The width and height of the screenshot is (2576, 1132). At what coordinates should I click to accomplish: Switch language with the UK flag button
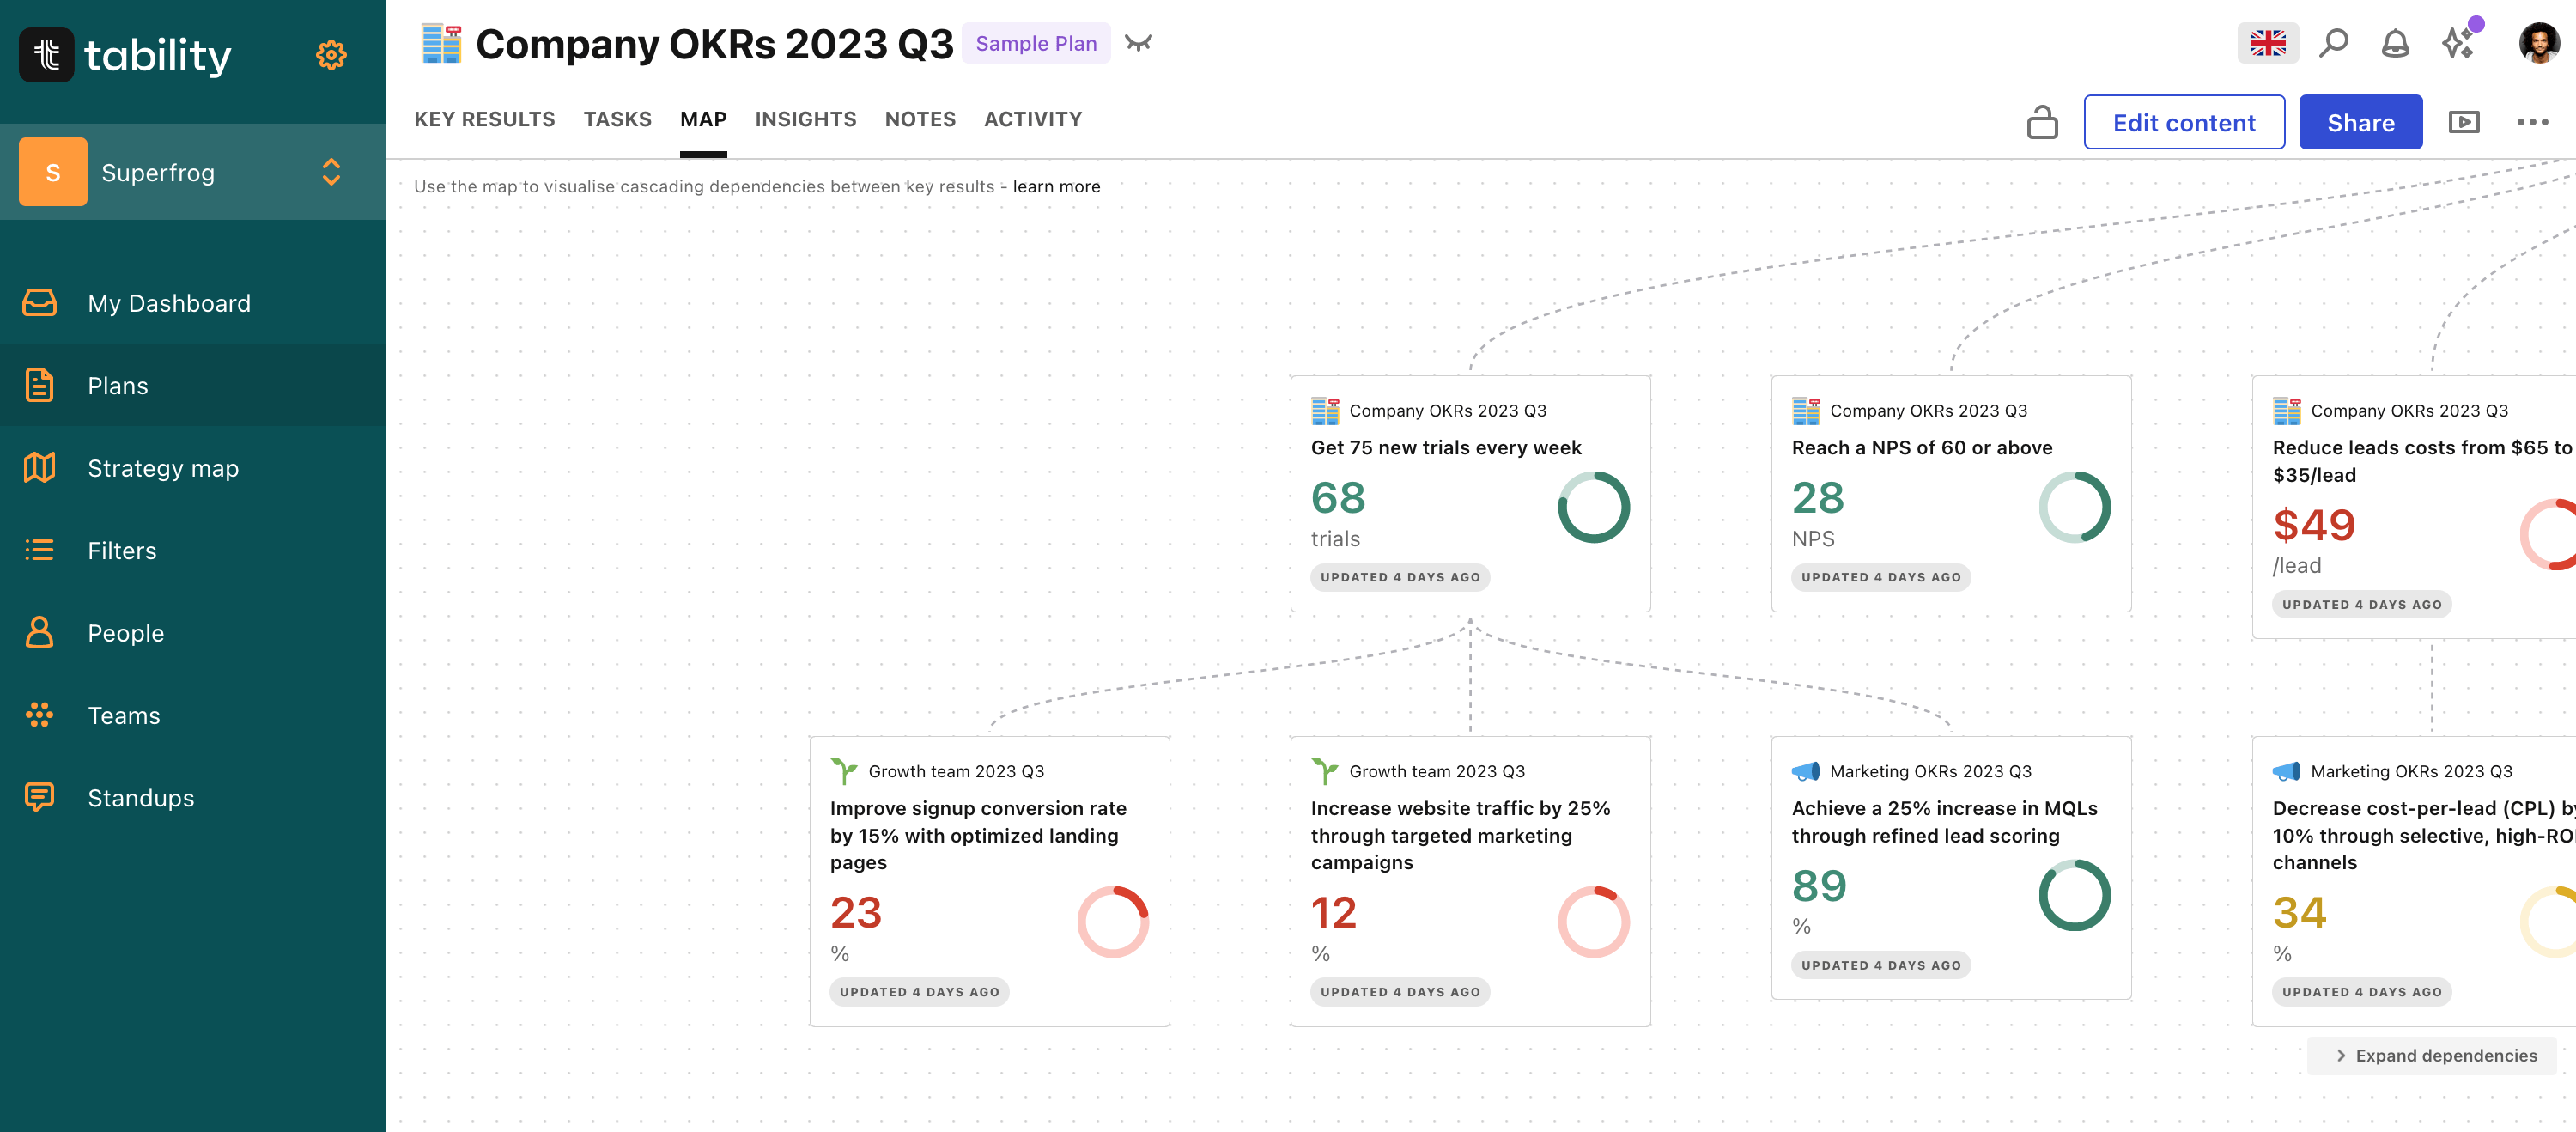coord(2268,43)
